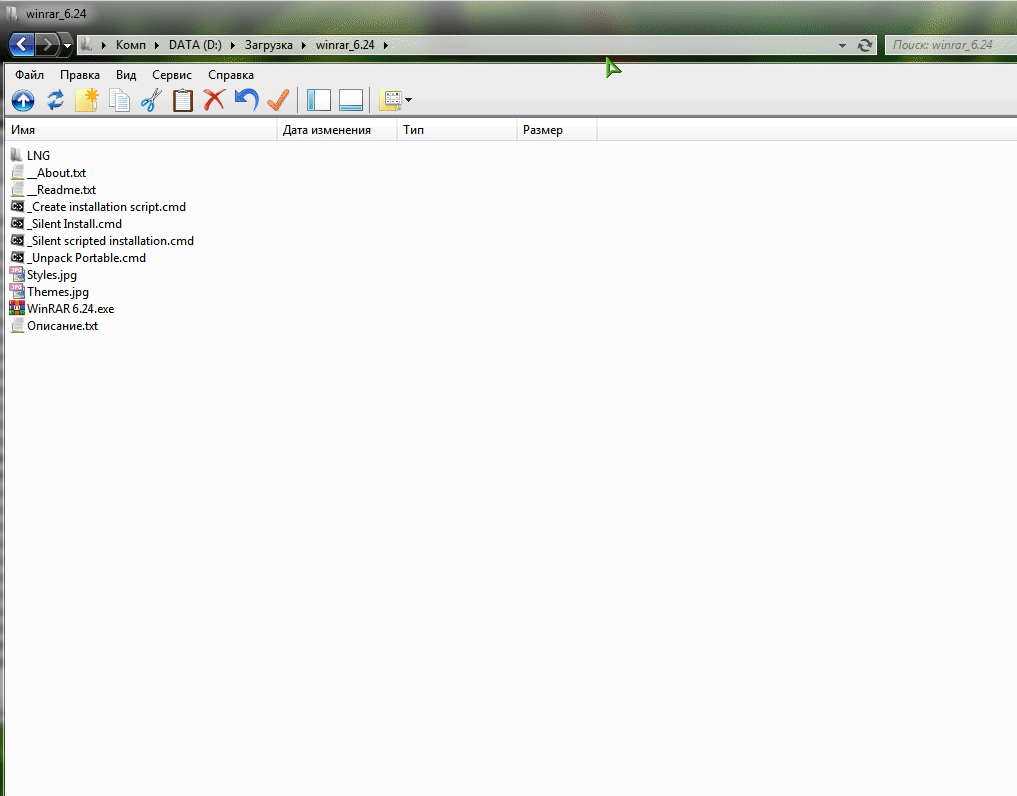The image size is (1017, 796).
Task: Click winrar_6.24 breadcrumb segment
Action: click(x=345, y=45)
